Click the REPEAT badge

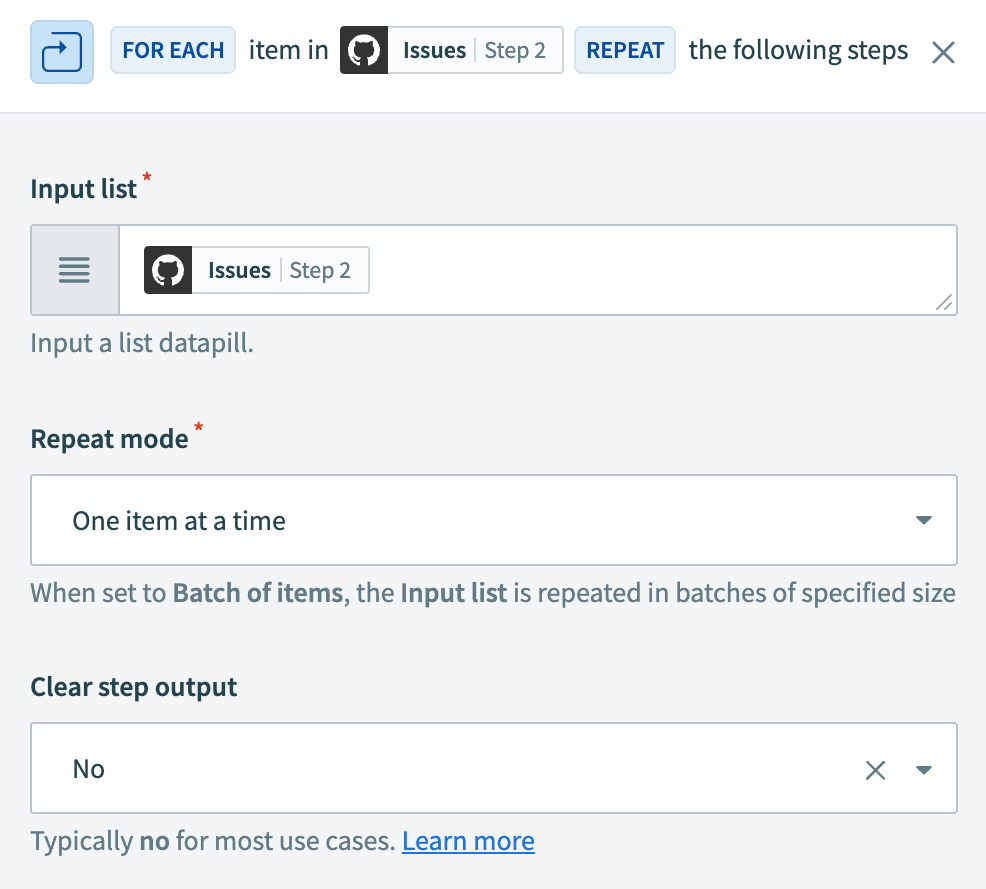click(x=624, y=50)
